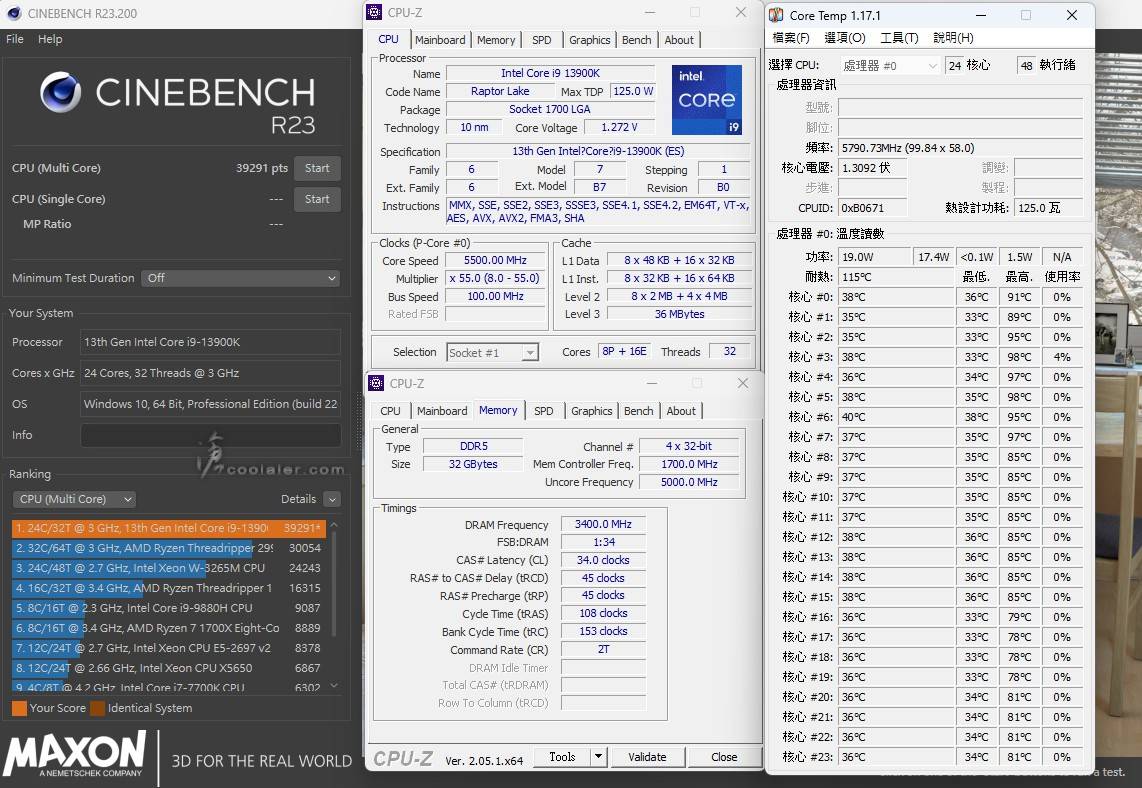Select the AMD Ryzen Threadripper 30054 ranking row
This screenshot has height=788, width=1142.
(168, 548)
